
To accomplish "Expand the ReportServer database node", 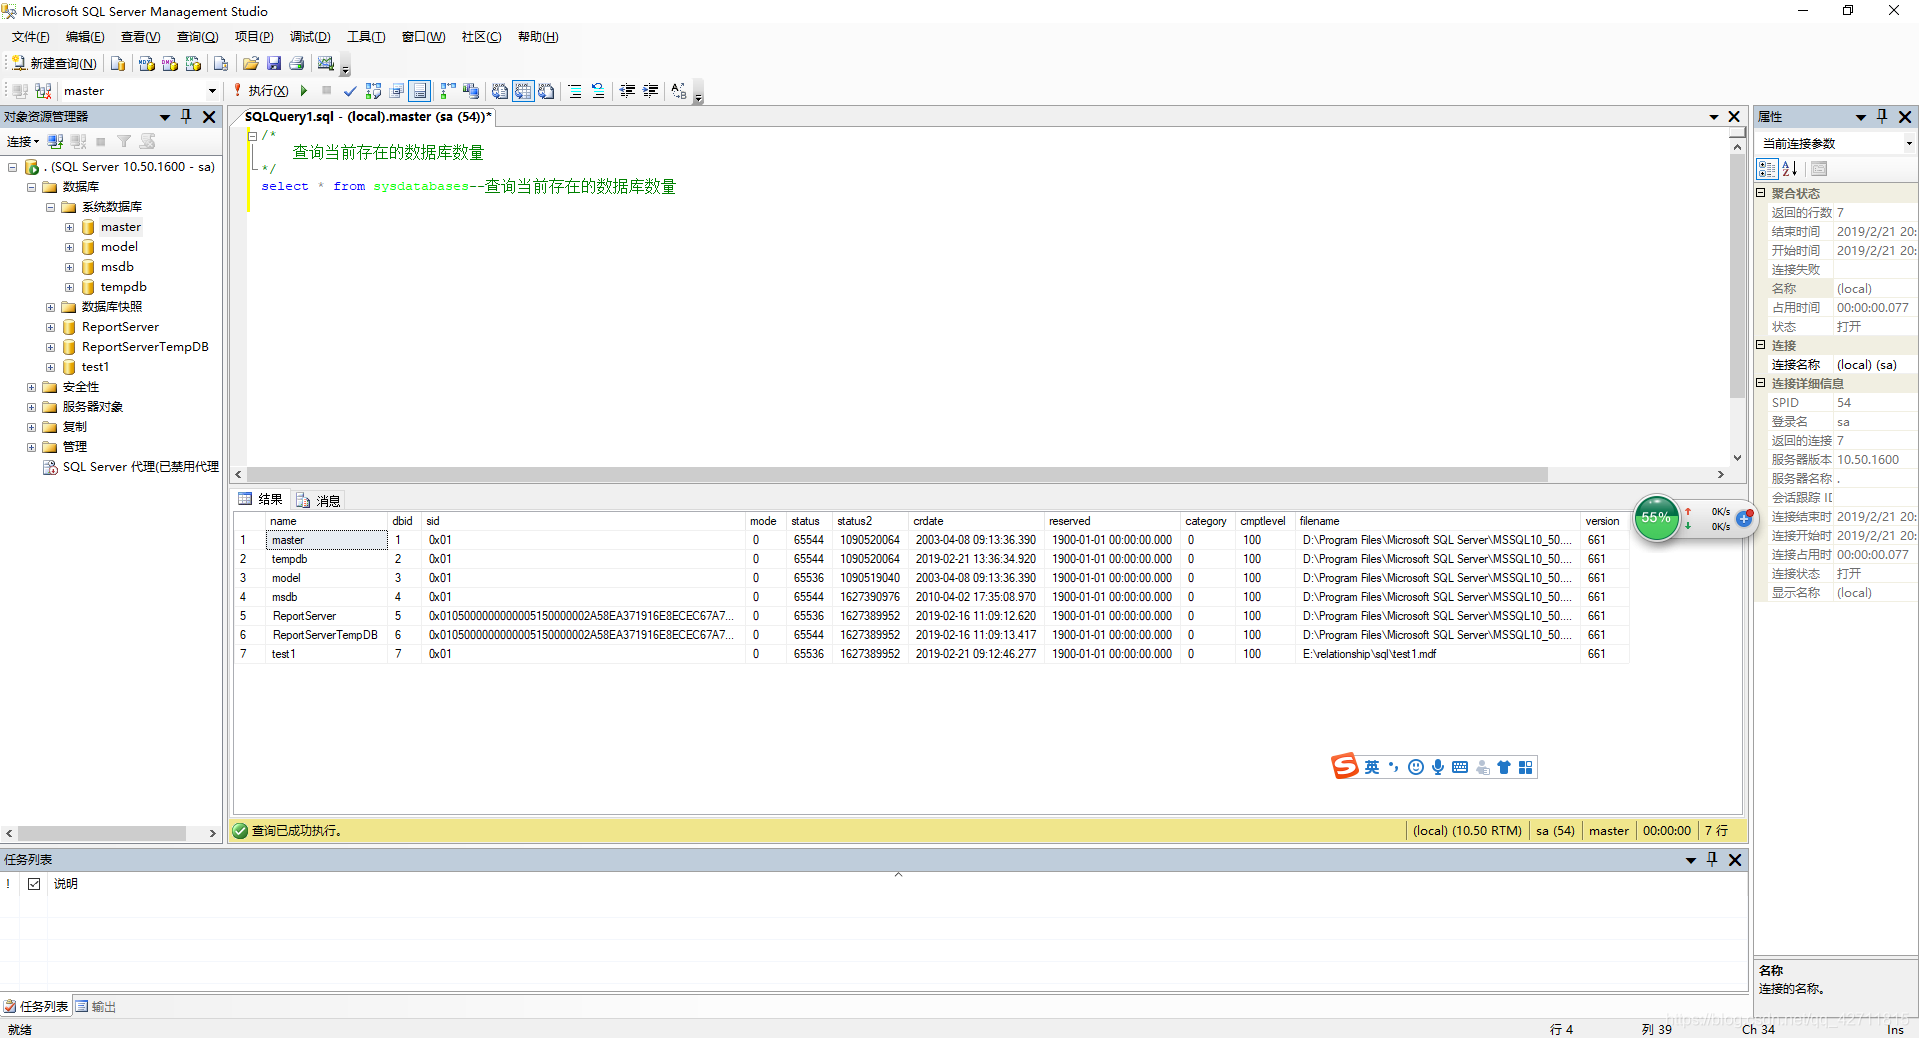I will pos(51,327).
